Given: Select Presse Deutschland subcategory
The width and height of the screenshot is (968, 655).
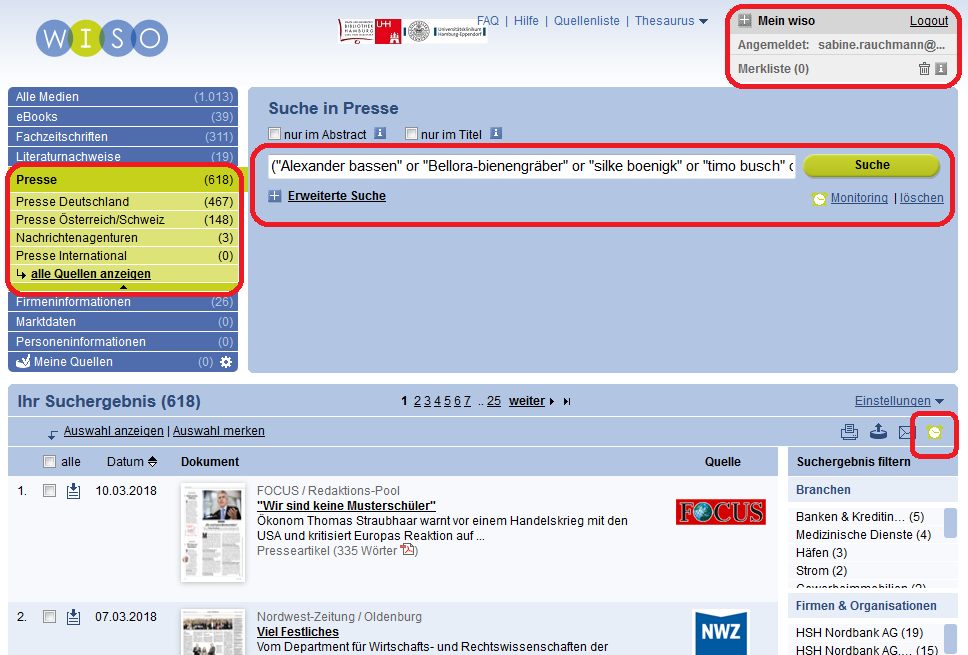Looking at the screenshot, I should point(124,202).
